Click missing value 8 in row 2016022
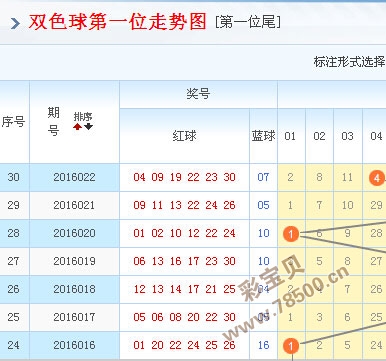 click(319, 177)
